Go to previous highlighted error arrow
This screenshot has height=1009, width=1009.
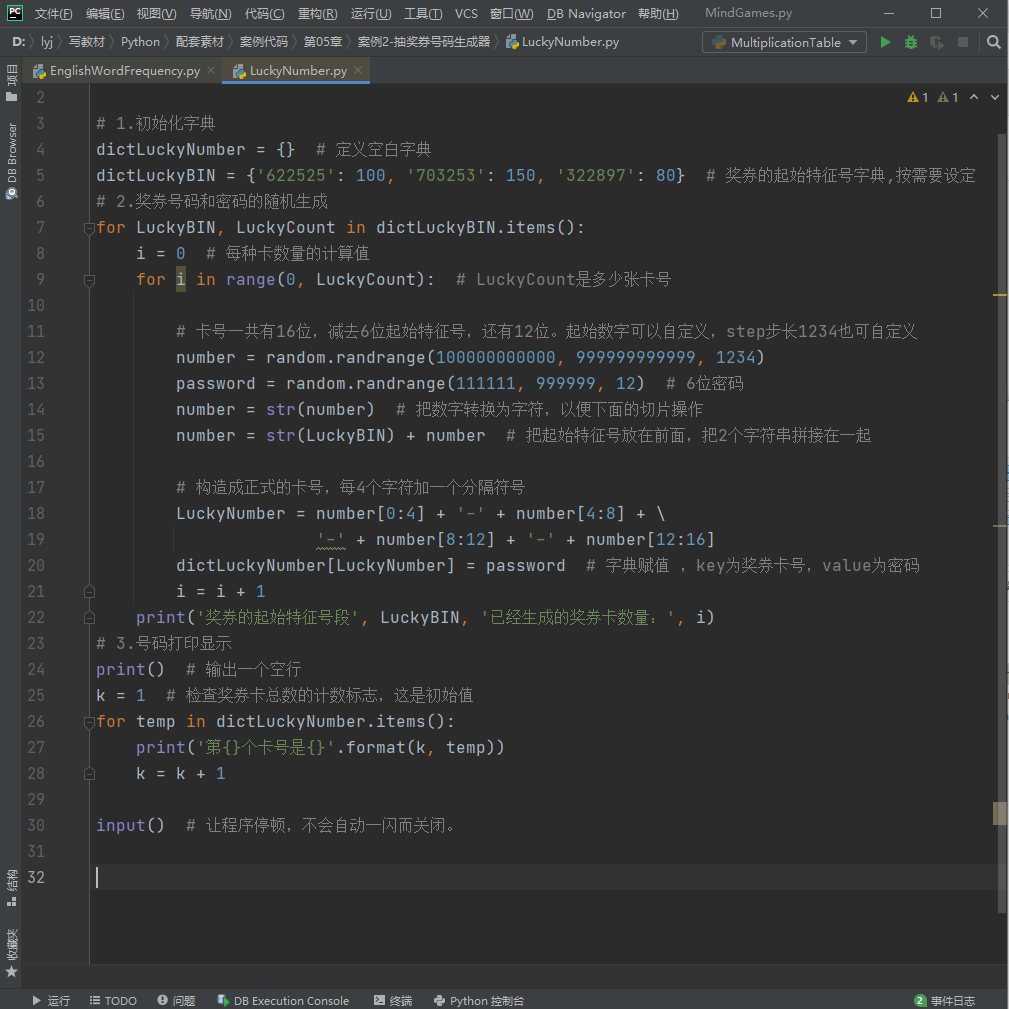tap(975, 97)
